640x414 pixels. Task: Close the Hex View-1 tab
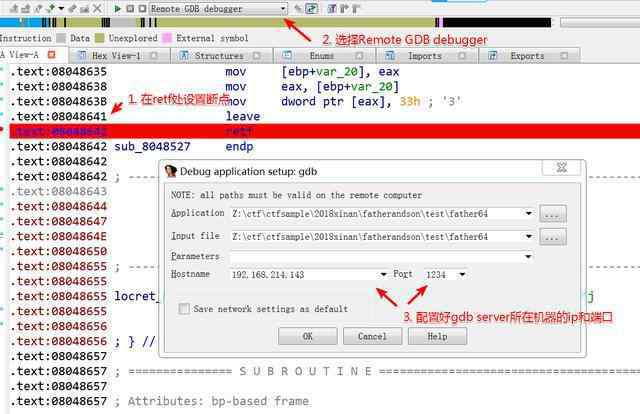[154, 56]
